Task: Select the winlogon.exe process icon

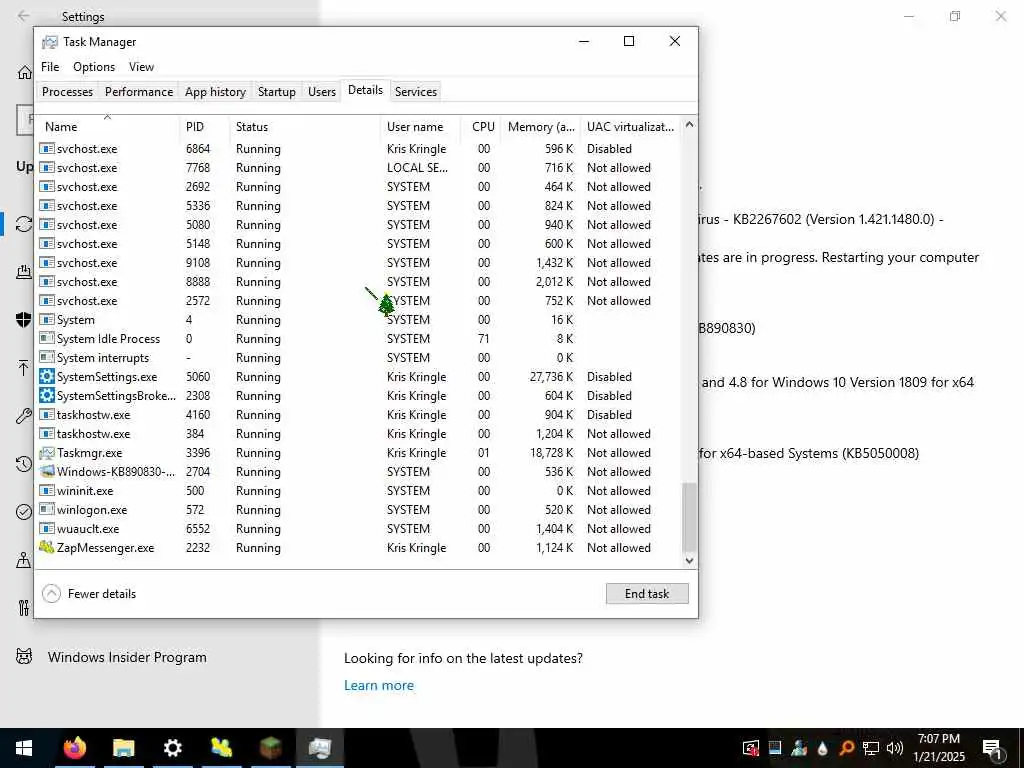Action: click(x=46, y=509)
